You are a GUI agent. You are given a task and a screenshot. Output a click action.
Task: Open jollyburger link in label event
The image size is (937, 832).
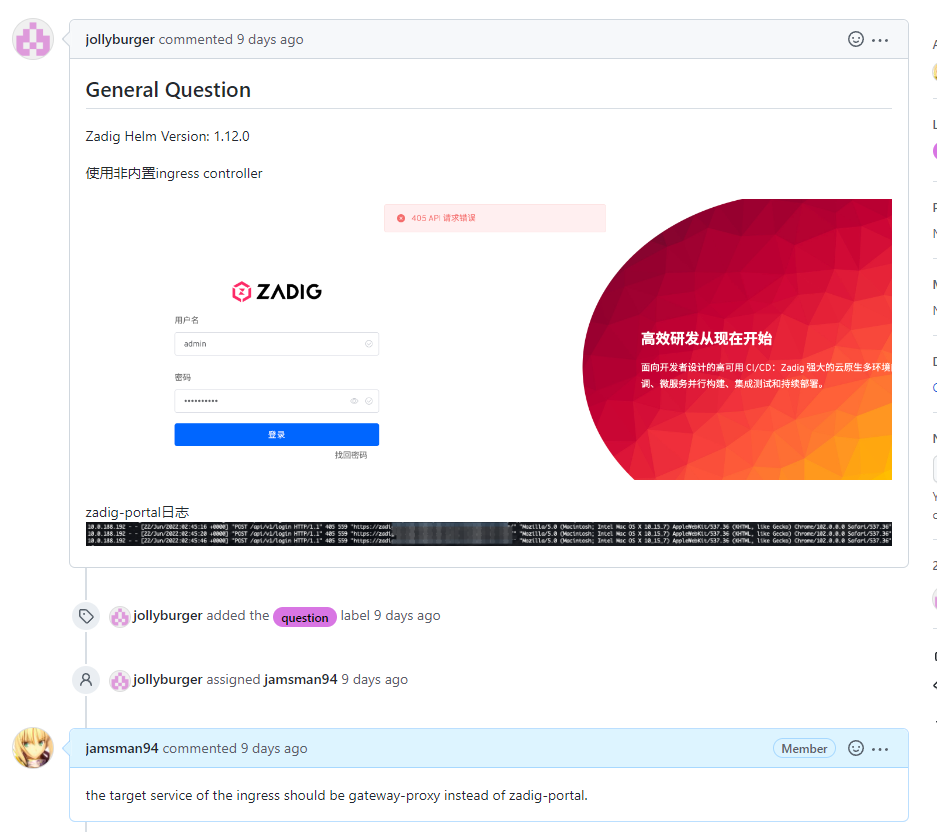coord(168,616)
